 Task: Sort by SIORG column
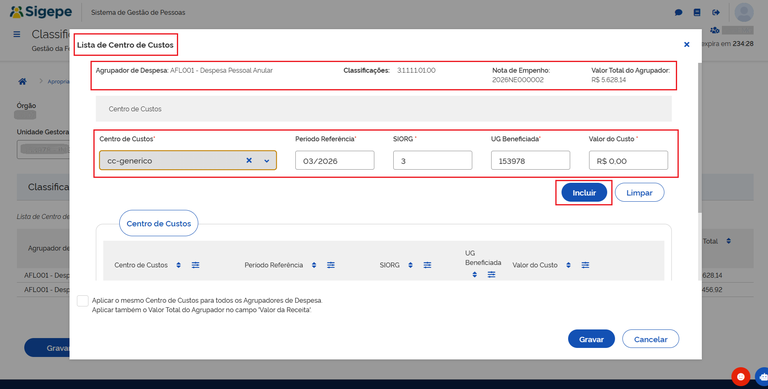(410, 265)
